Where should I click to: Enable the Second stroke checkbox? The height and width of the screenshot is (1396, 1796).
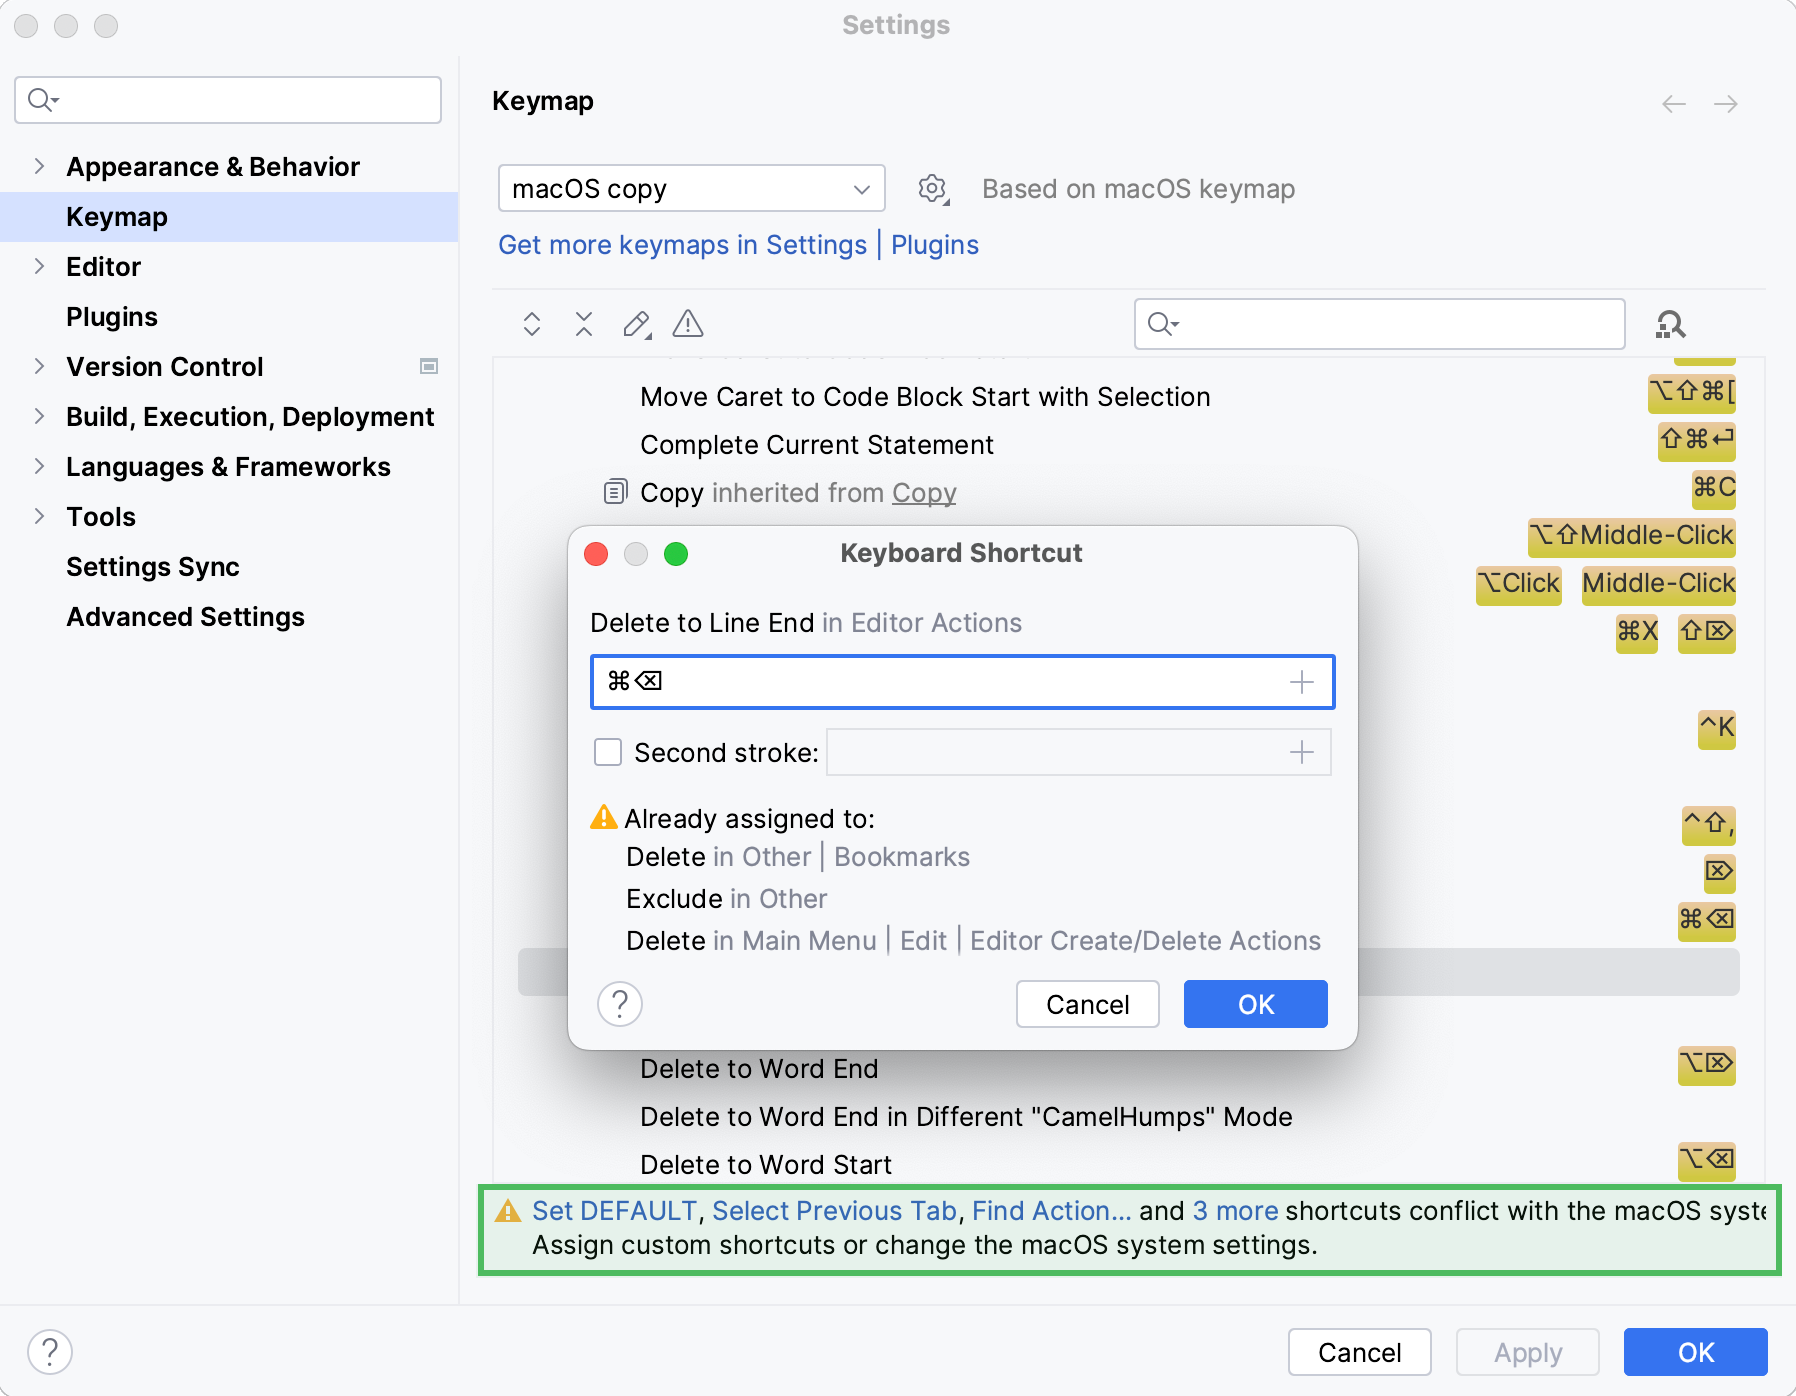pos(608,752)
